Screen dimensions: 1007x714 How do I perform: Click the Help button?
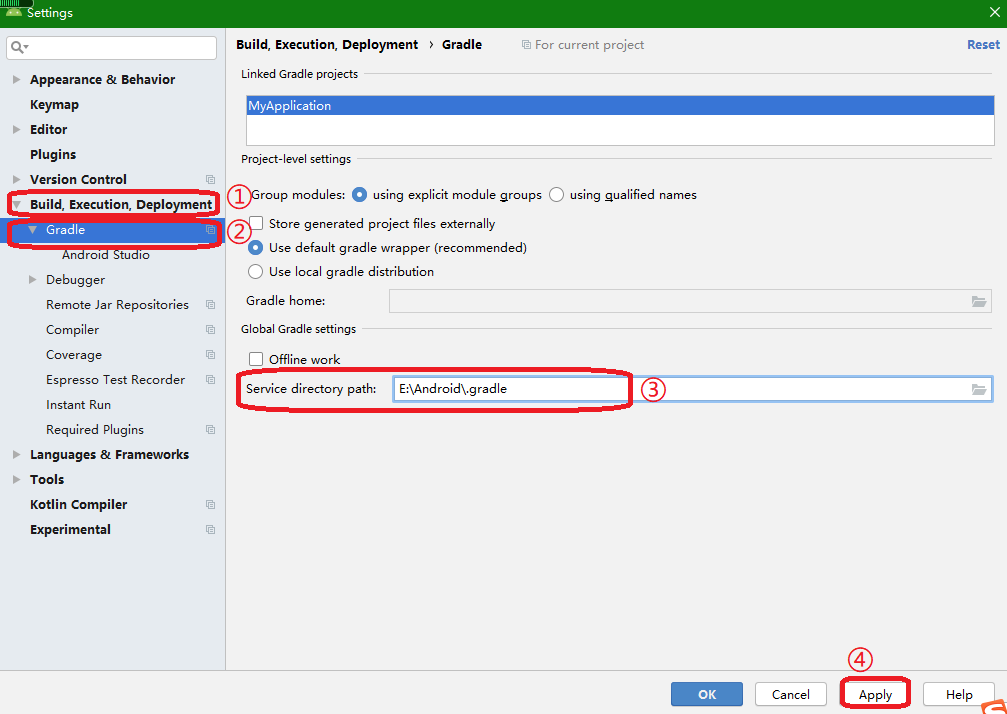[959, 694]
